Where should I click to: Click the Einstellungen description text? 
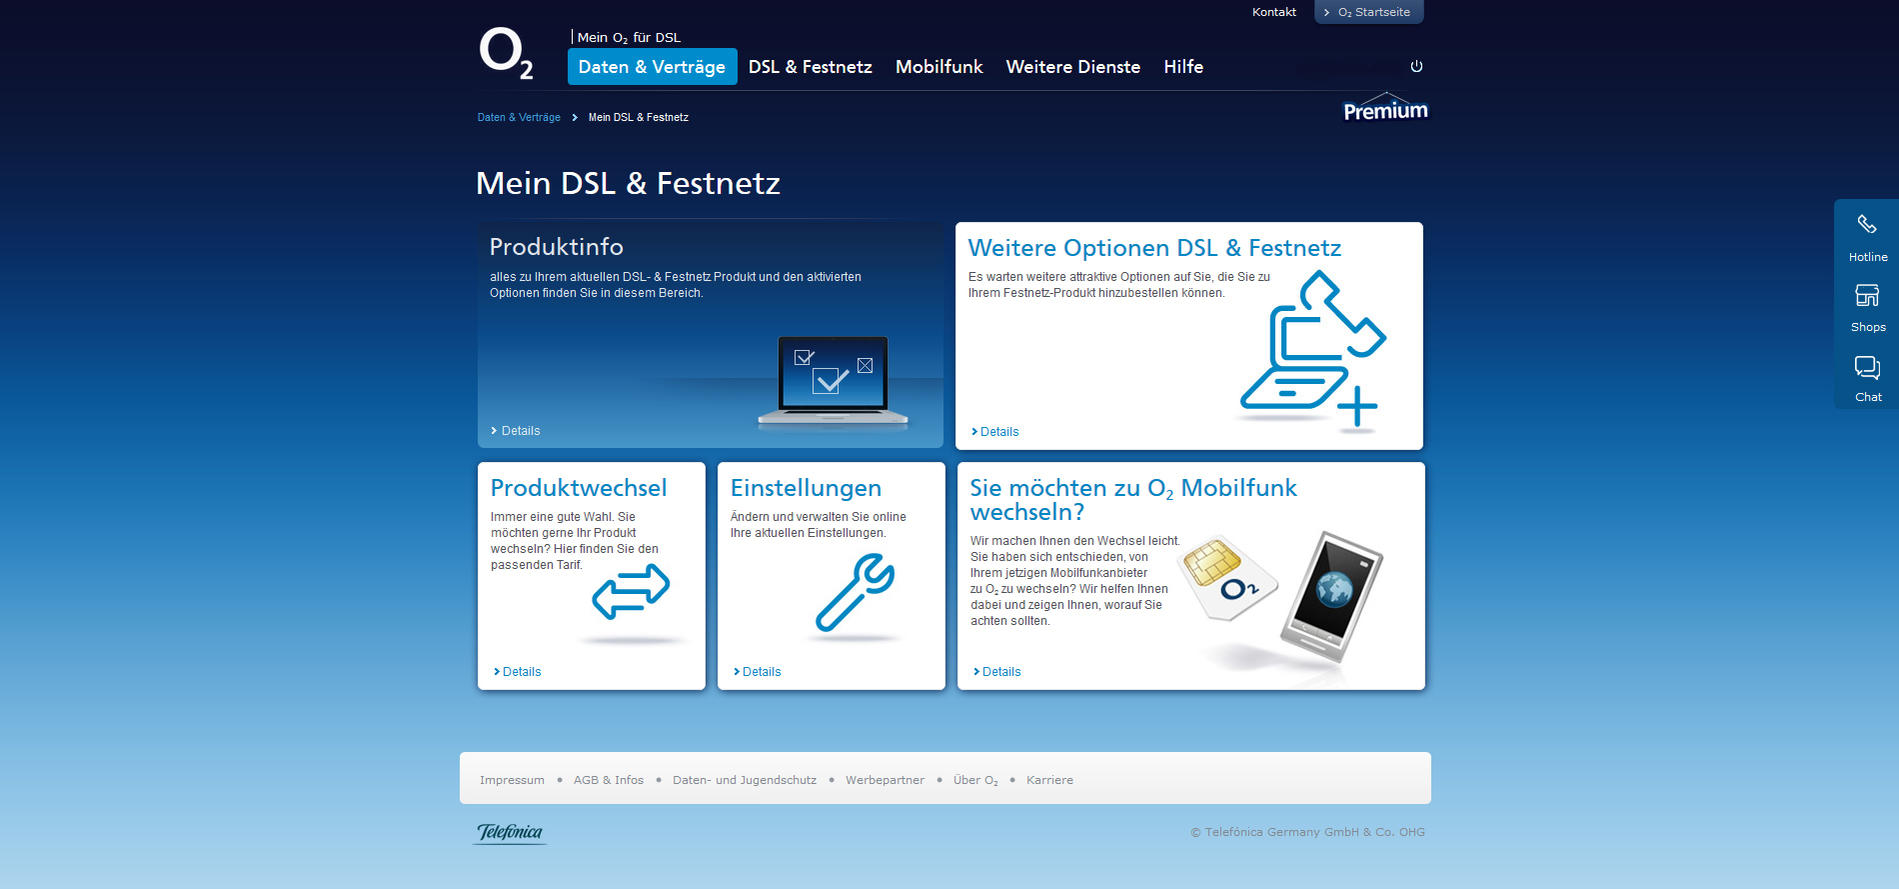(x=818, y=525)
